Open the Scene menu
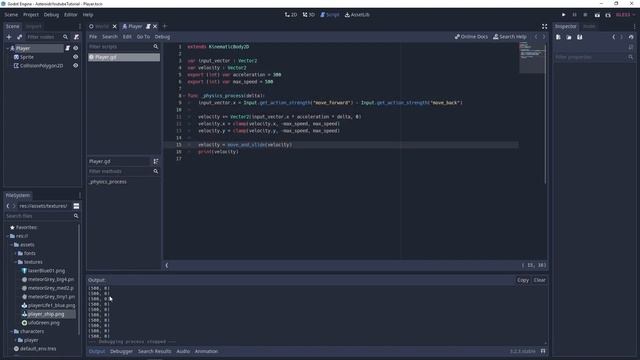 tap(11, 15)
